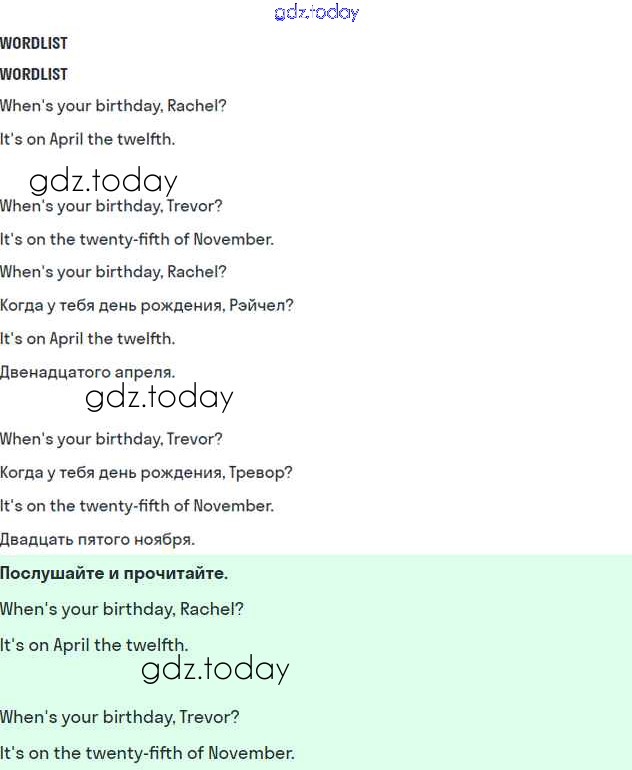
Task: Click the gdz.today watermark below the first April line
Action: point(103,181)
